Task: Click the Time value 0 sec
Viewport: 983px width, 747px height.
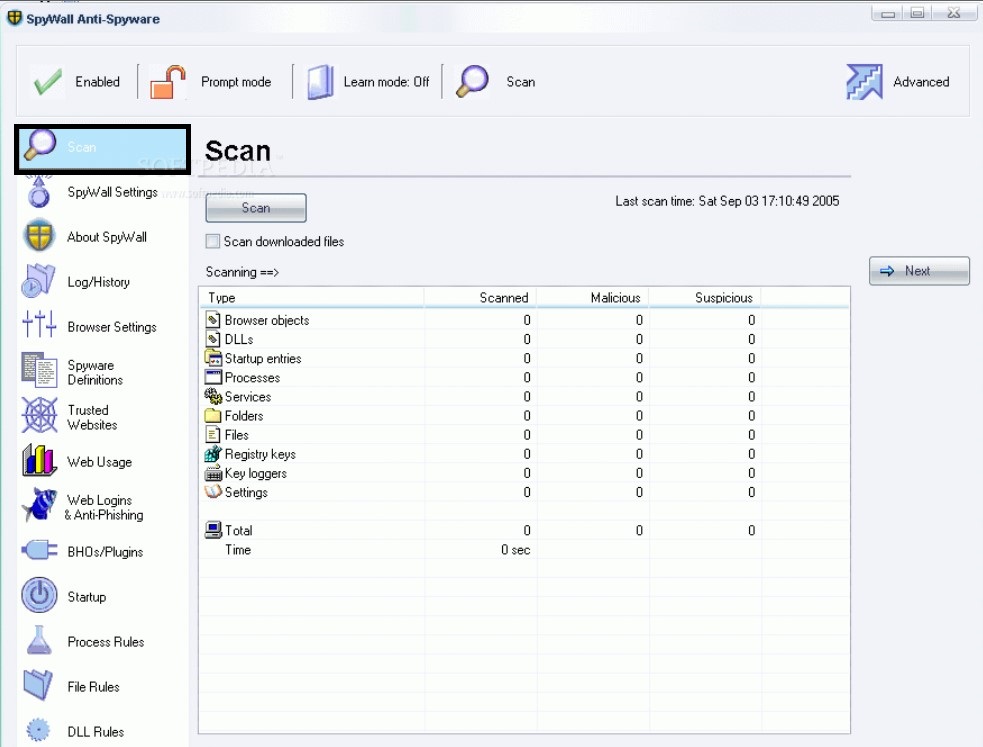Action: click(515, 550)
